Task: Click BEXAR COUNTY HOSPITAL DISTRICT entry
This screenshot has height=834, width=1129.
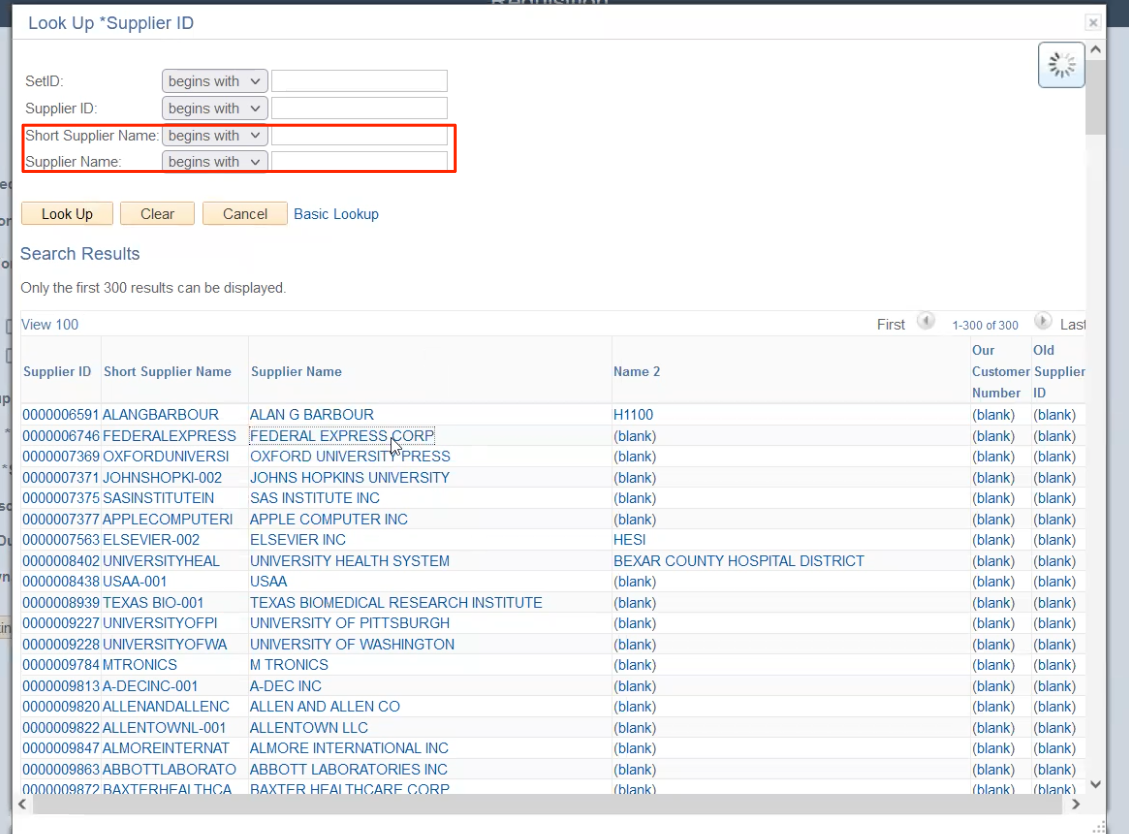Action: (739, 561)
